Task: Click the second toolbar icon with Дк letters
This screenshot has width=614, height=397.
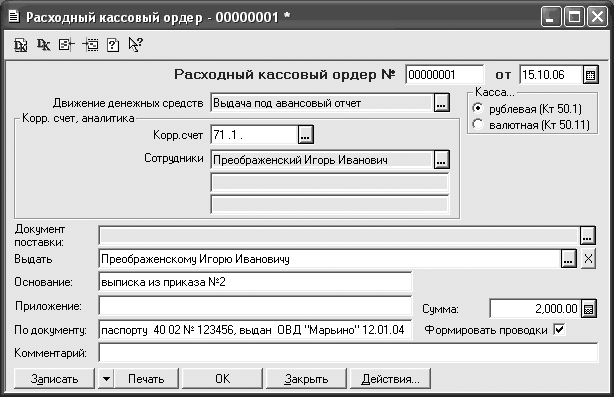Action: tap(43, 45)
